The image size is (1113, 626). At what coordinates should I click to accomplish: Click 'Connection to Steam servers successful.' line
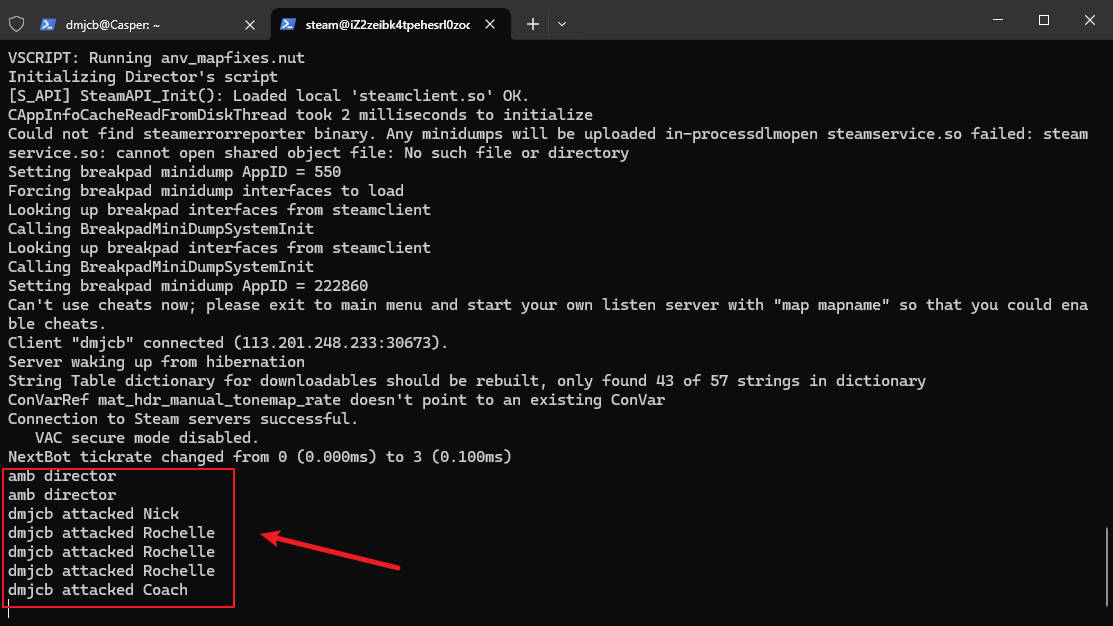coord(183,419)
